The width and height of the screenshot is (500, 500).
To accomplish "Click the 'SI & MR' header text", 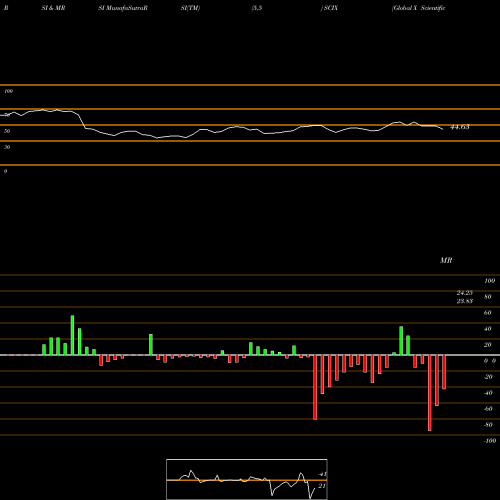I will click(53, 8).
